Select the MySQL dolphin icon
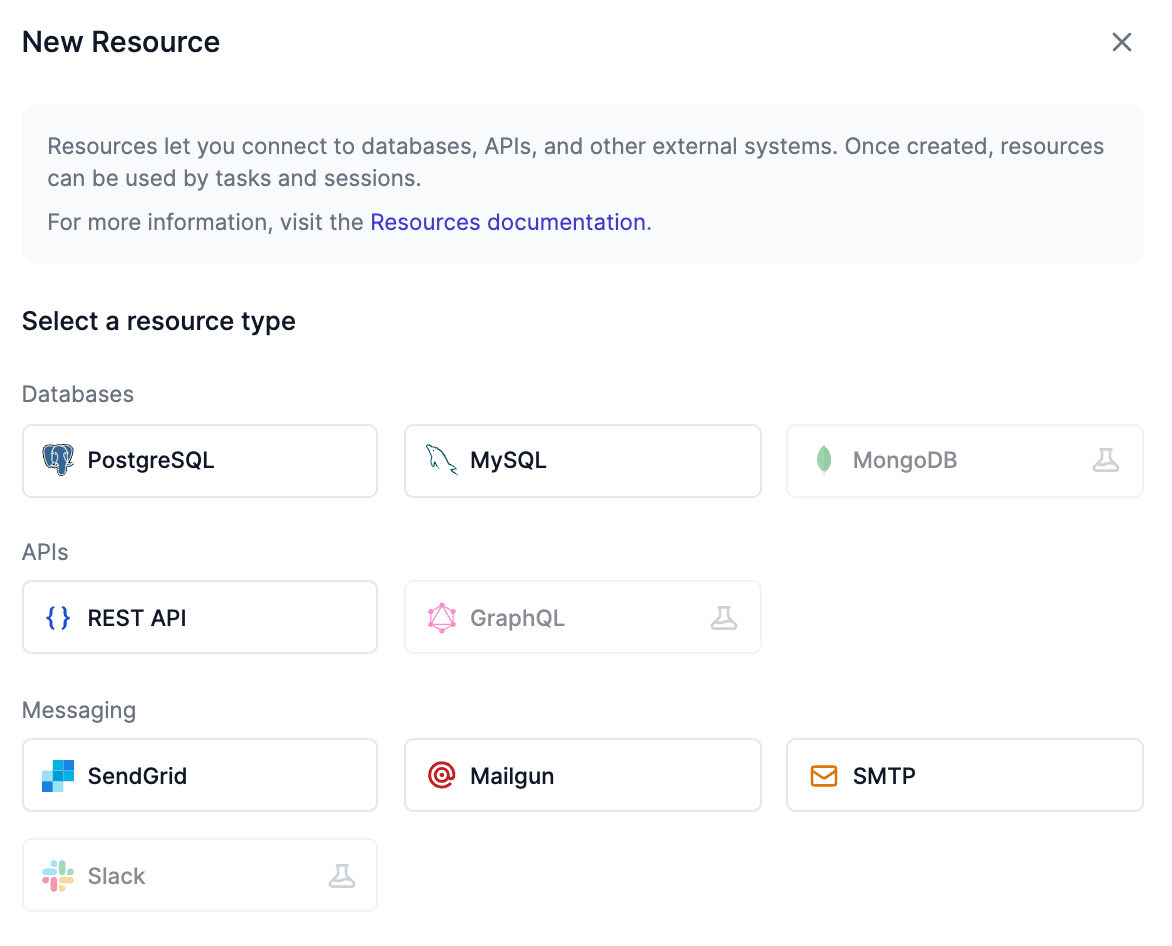This screenshot has height=946, width=1172. click(x=441, y=460)
